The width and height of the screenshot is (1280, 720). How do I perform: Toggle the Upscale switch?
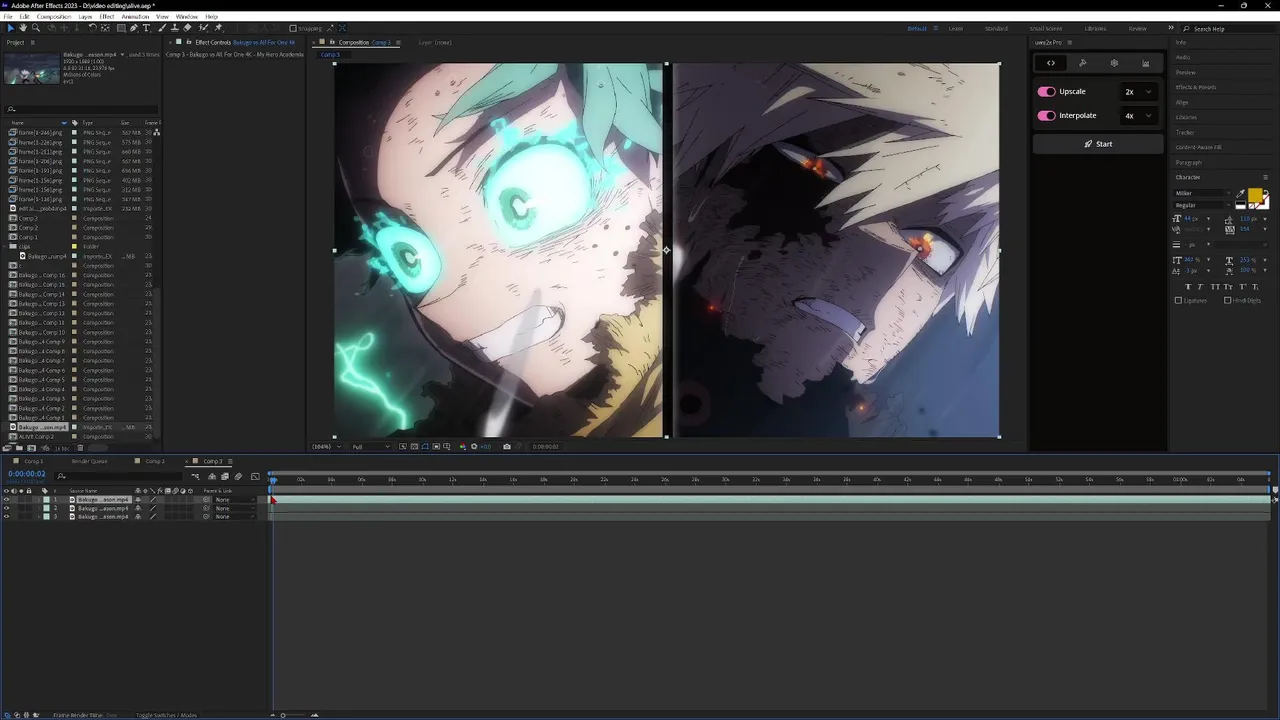pyautogui.click(x=1046, y=91)
